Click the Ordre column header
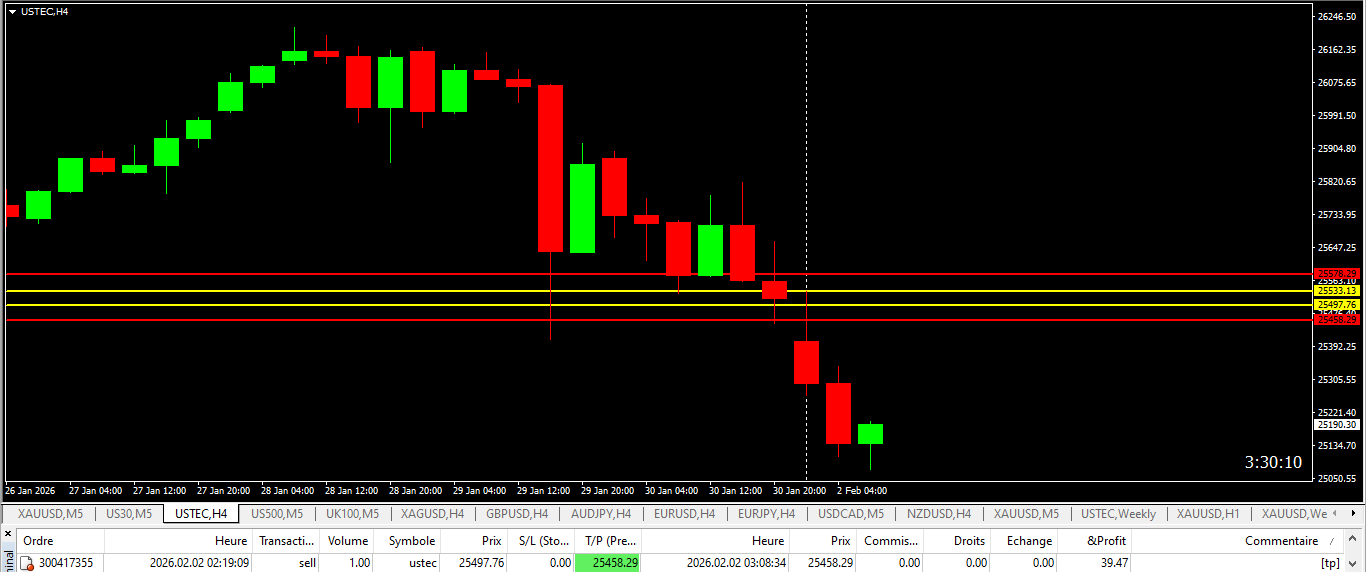The image size is (1366, 572). click(38, 541)
